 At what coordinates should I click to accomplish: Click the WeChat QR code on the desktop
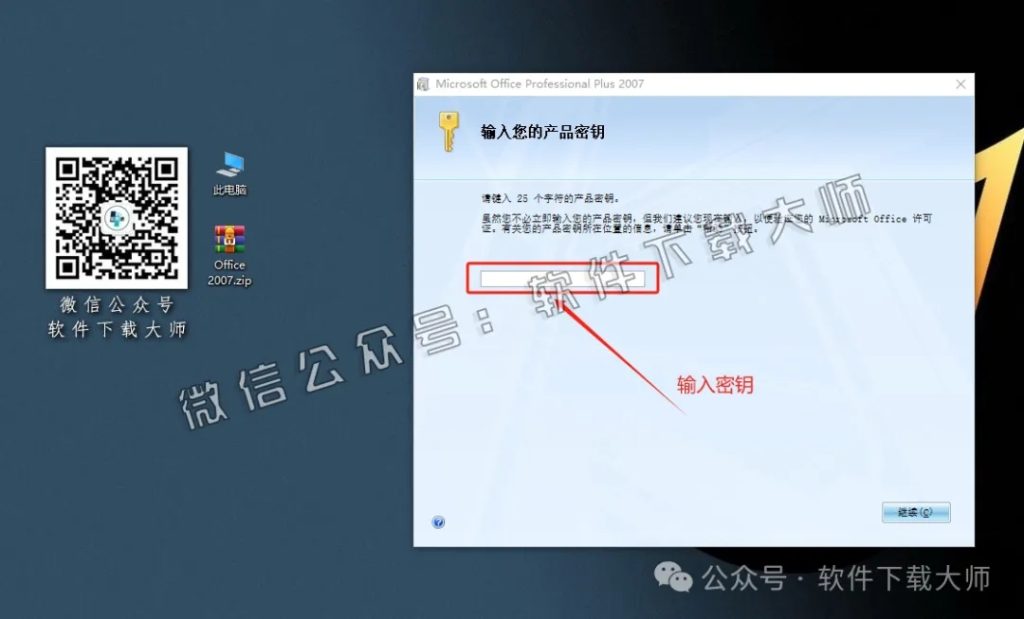pos(116,218)
